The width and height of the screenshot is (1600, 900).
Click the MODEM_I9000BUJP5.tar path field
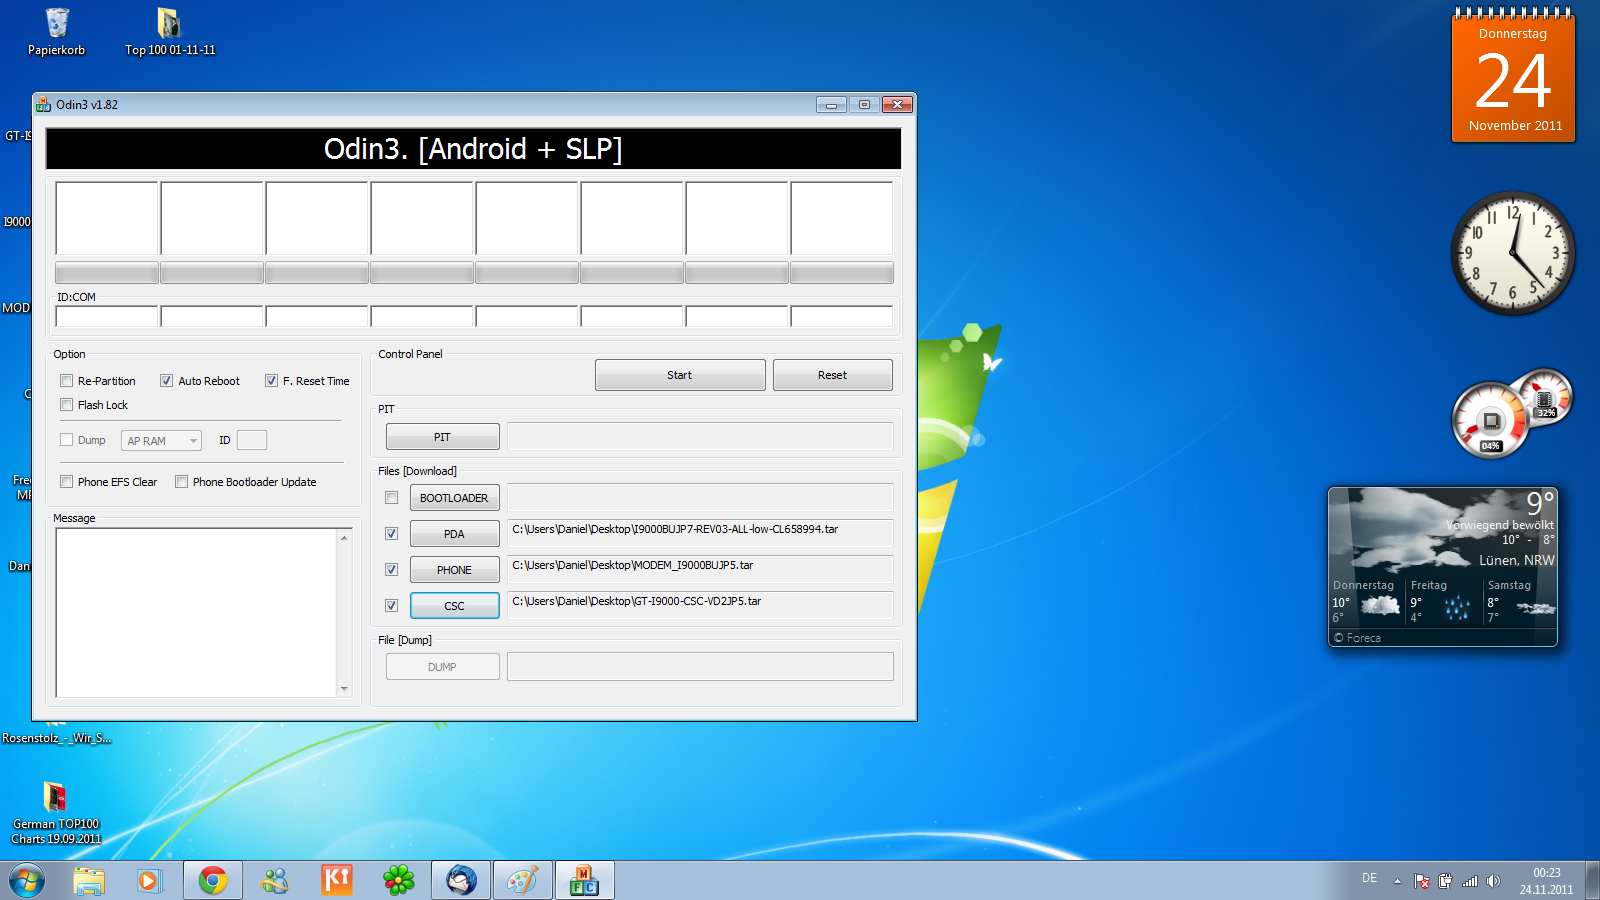point(700,569)
